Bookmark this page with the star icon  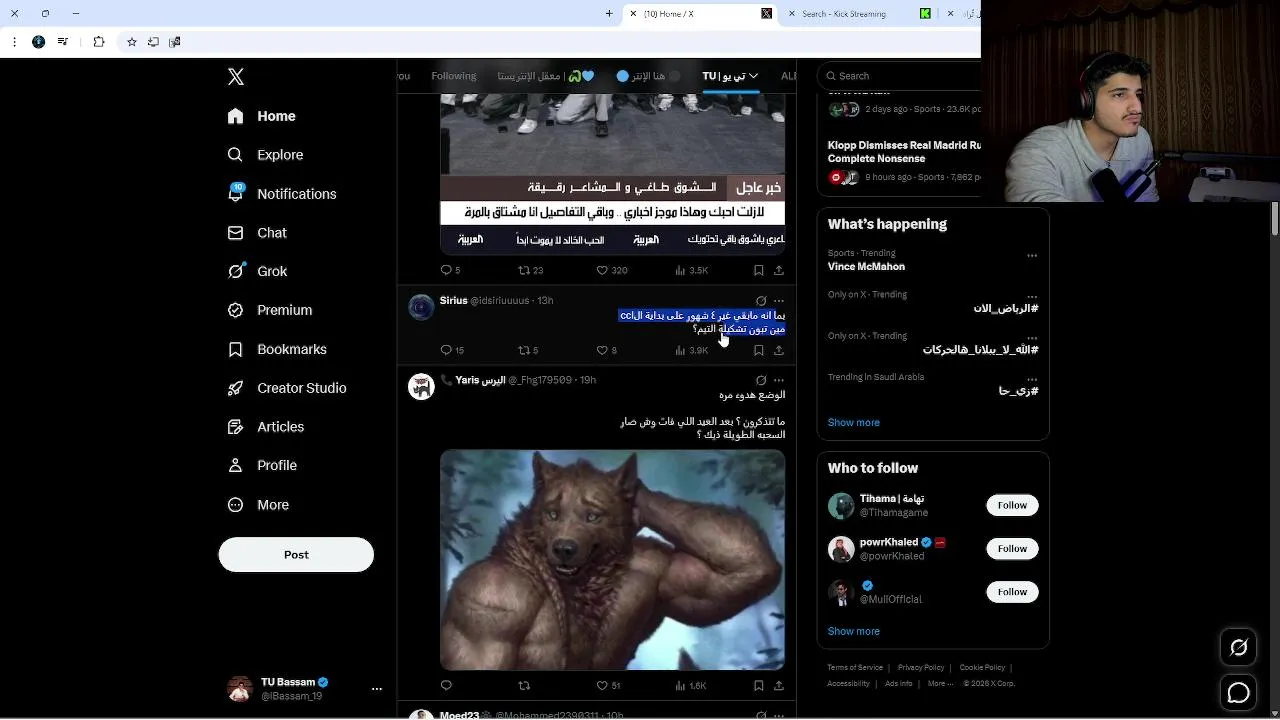click(131, 42)
